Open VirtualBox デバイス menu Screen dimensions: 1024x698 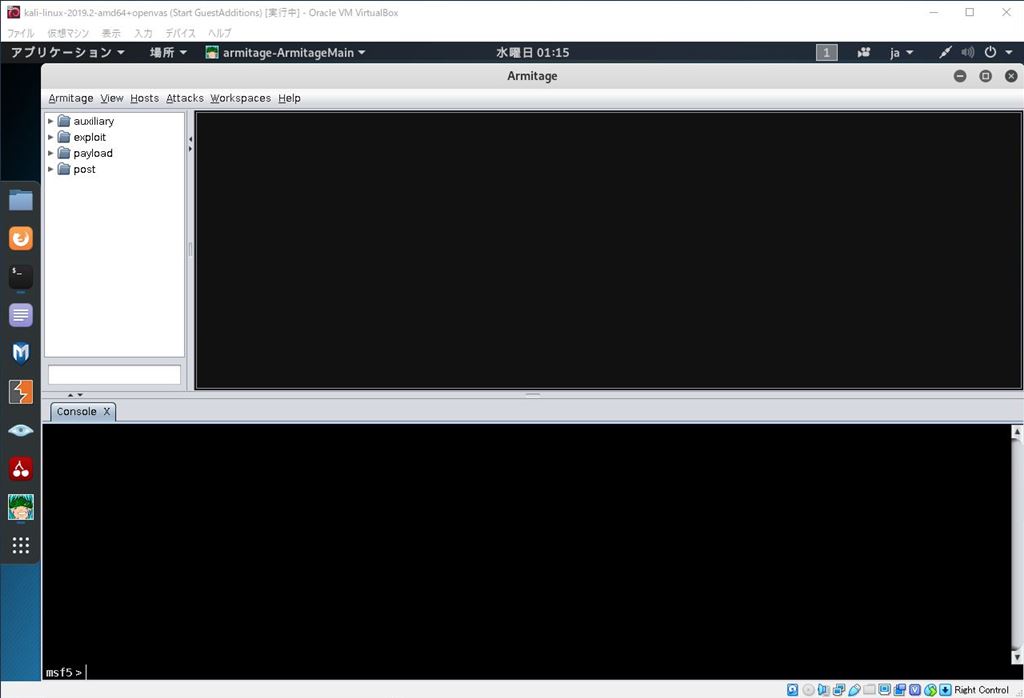pyautogui.click(x=180, y=33)
